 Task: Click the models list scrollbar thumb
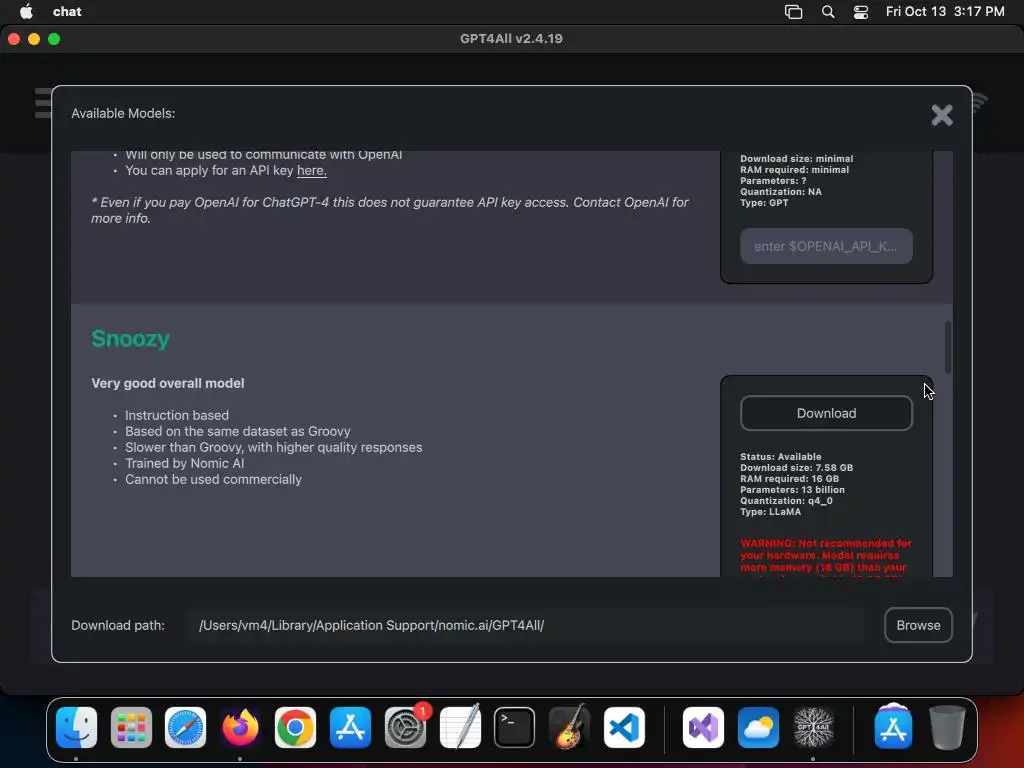tap(948, 347)
